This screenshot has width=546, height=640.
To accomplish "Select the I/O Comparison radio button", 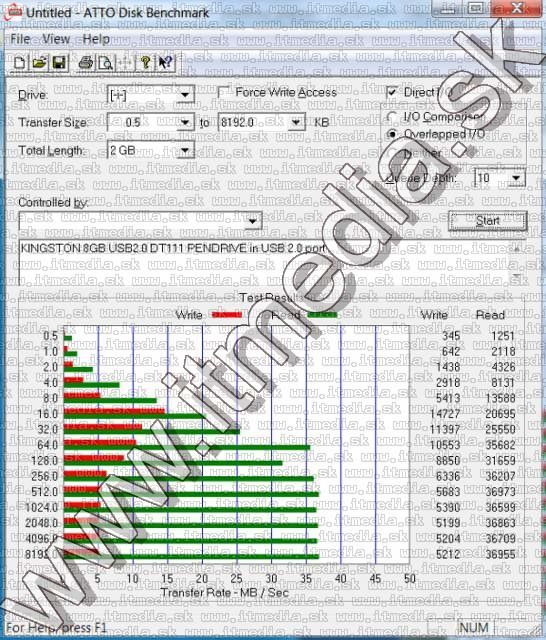I will pyautogui.click(x=392, y=117).
